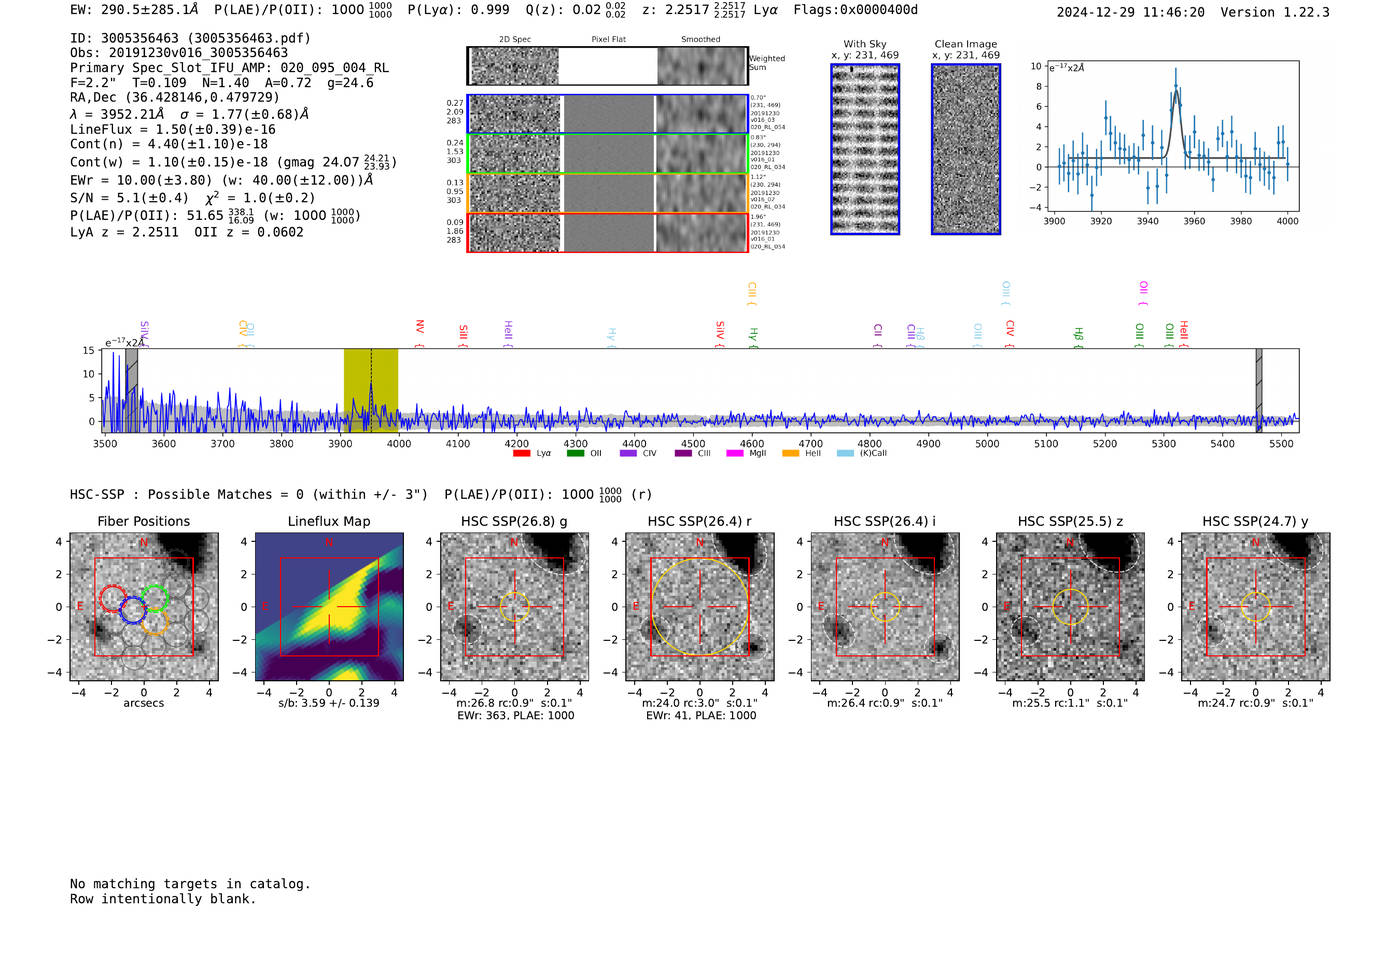Click the Gaussian fit emission-line plot
1400x953 pixels.
point(1172,137)
